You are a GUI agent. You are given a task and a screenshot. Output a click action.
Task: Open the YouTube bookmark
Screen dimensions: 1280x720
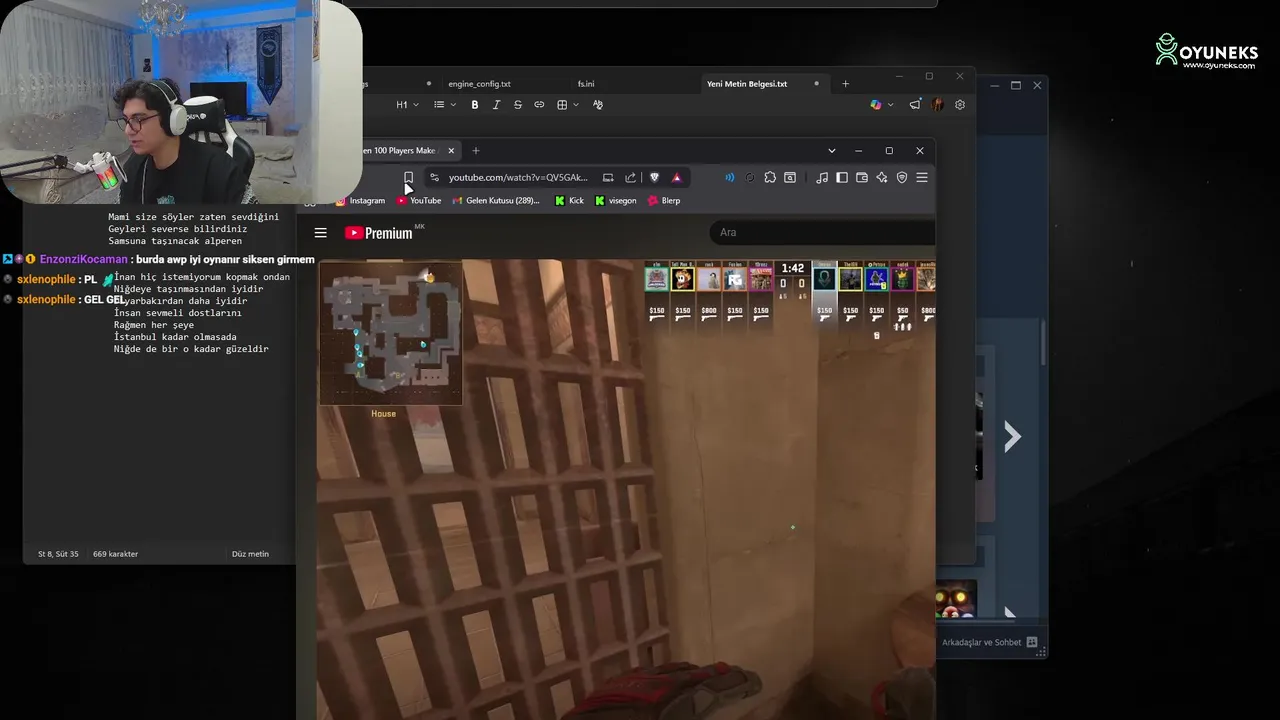pos(419,201)
